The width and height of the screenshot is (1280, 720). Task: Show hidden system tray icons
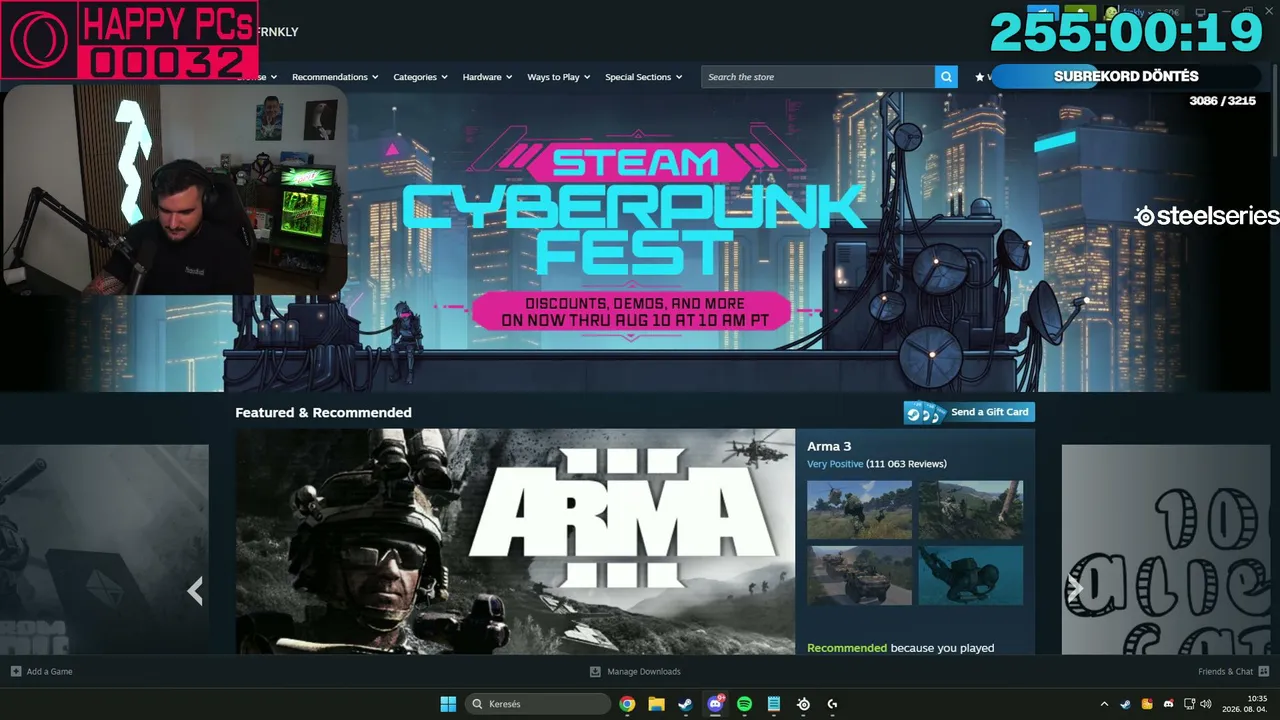(x=1104, y=704)
